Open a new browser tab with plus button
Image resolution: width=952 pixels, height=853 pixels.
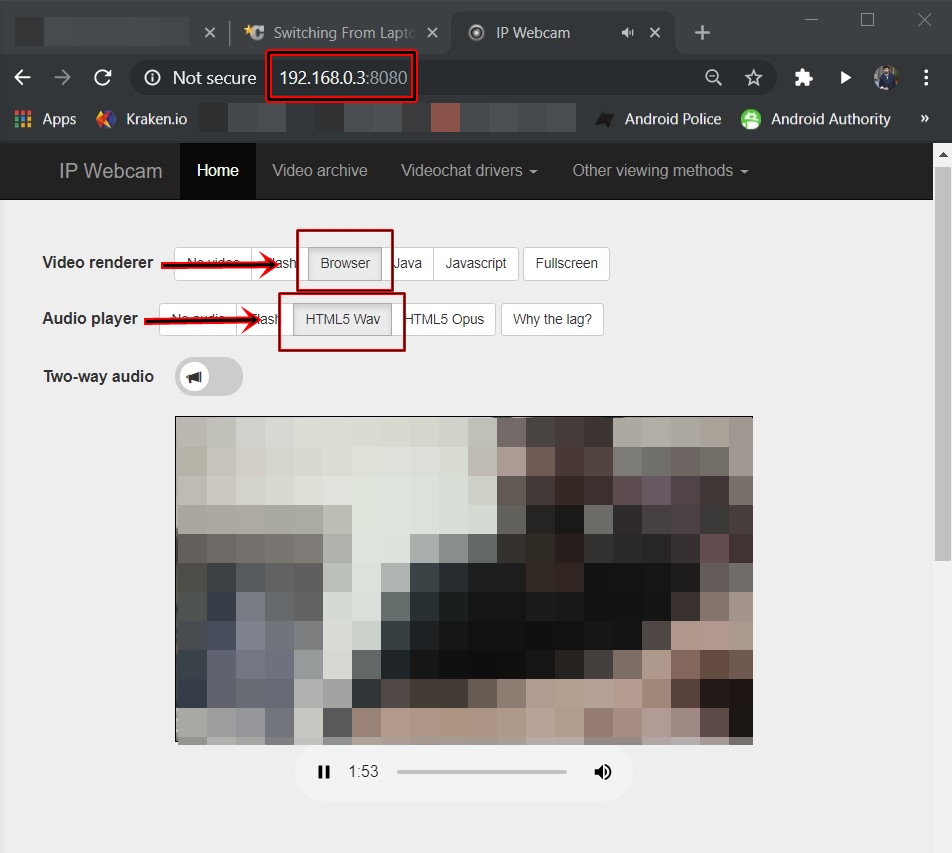(x=702, y=33)
